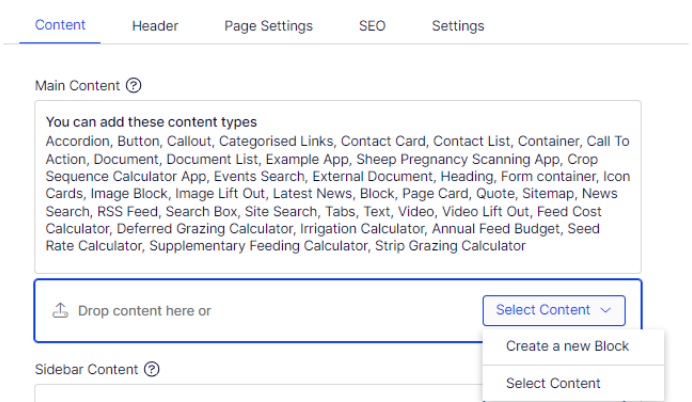The height and width of the screenshot is (402, 692).
Task: Click the Main Content label
Action: click(x=77, y=86)
